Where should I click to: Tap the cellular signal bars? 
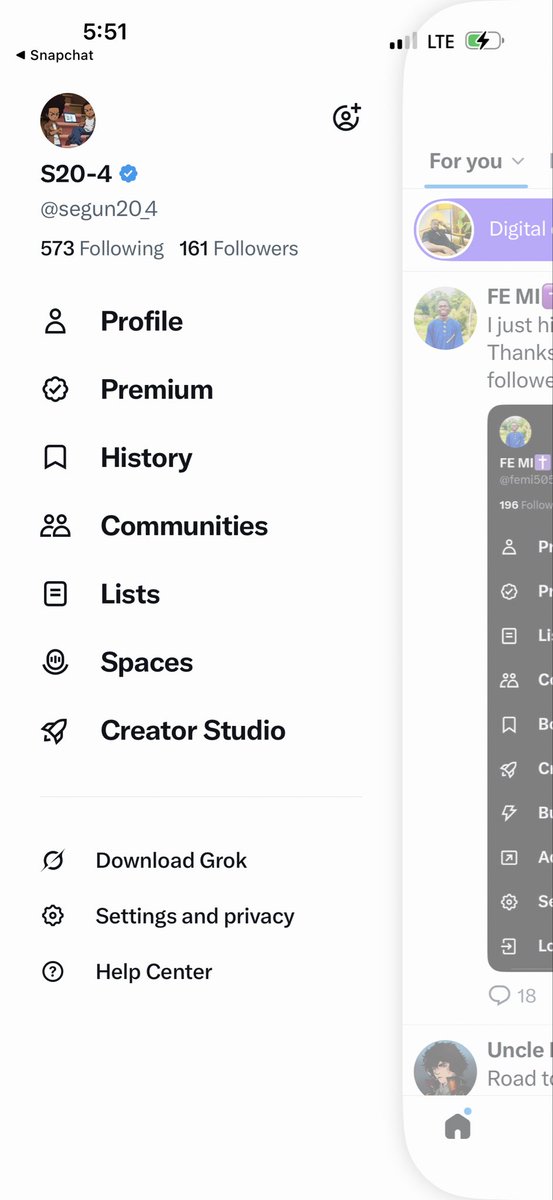tap(403, 42)
